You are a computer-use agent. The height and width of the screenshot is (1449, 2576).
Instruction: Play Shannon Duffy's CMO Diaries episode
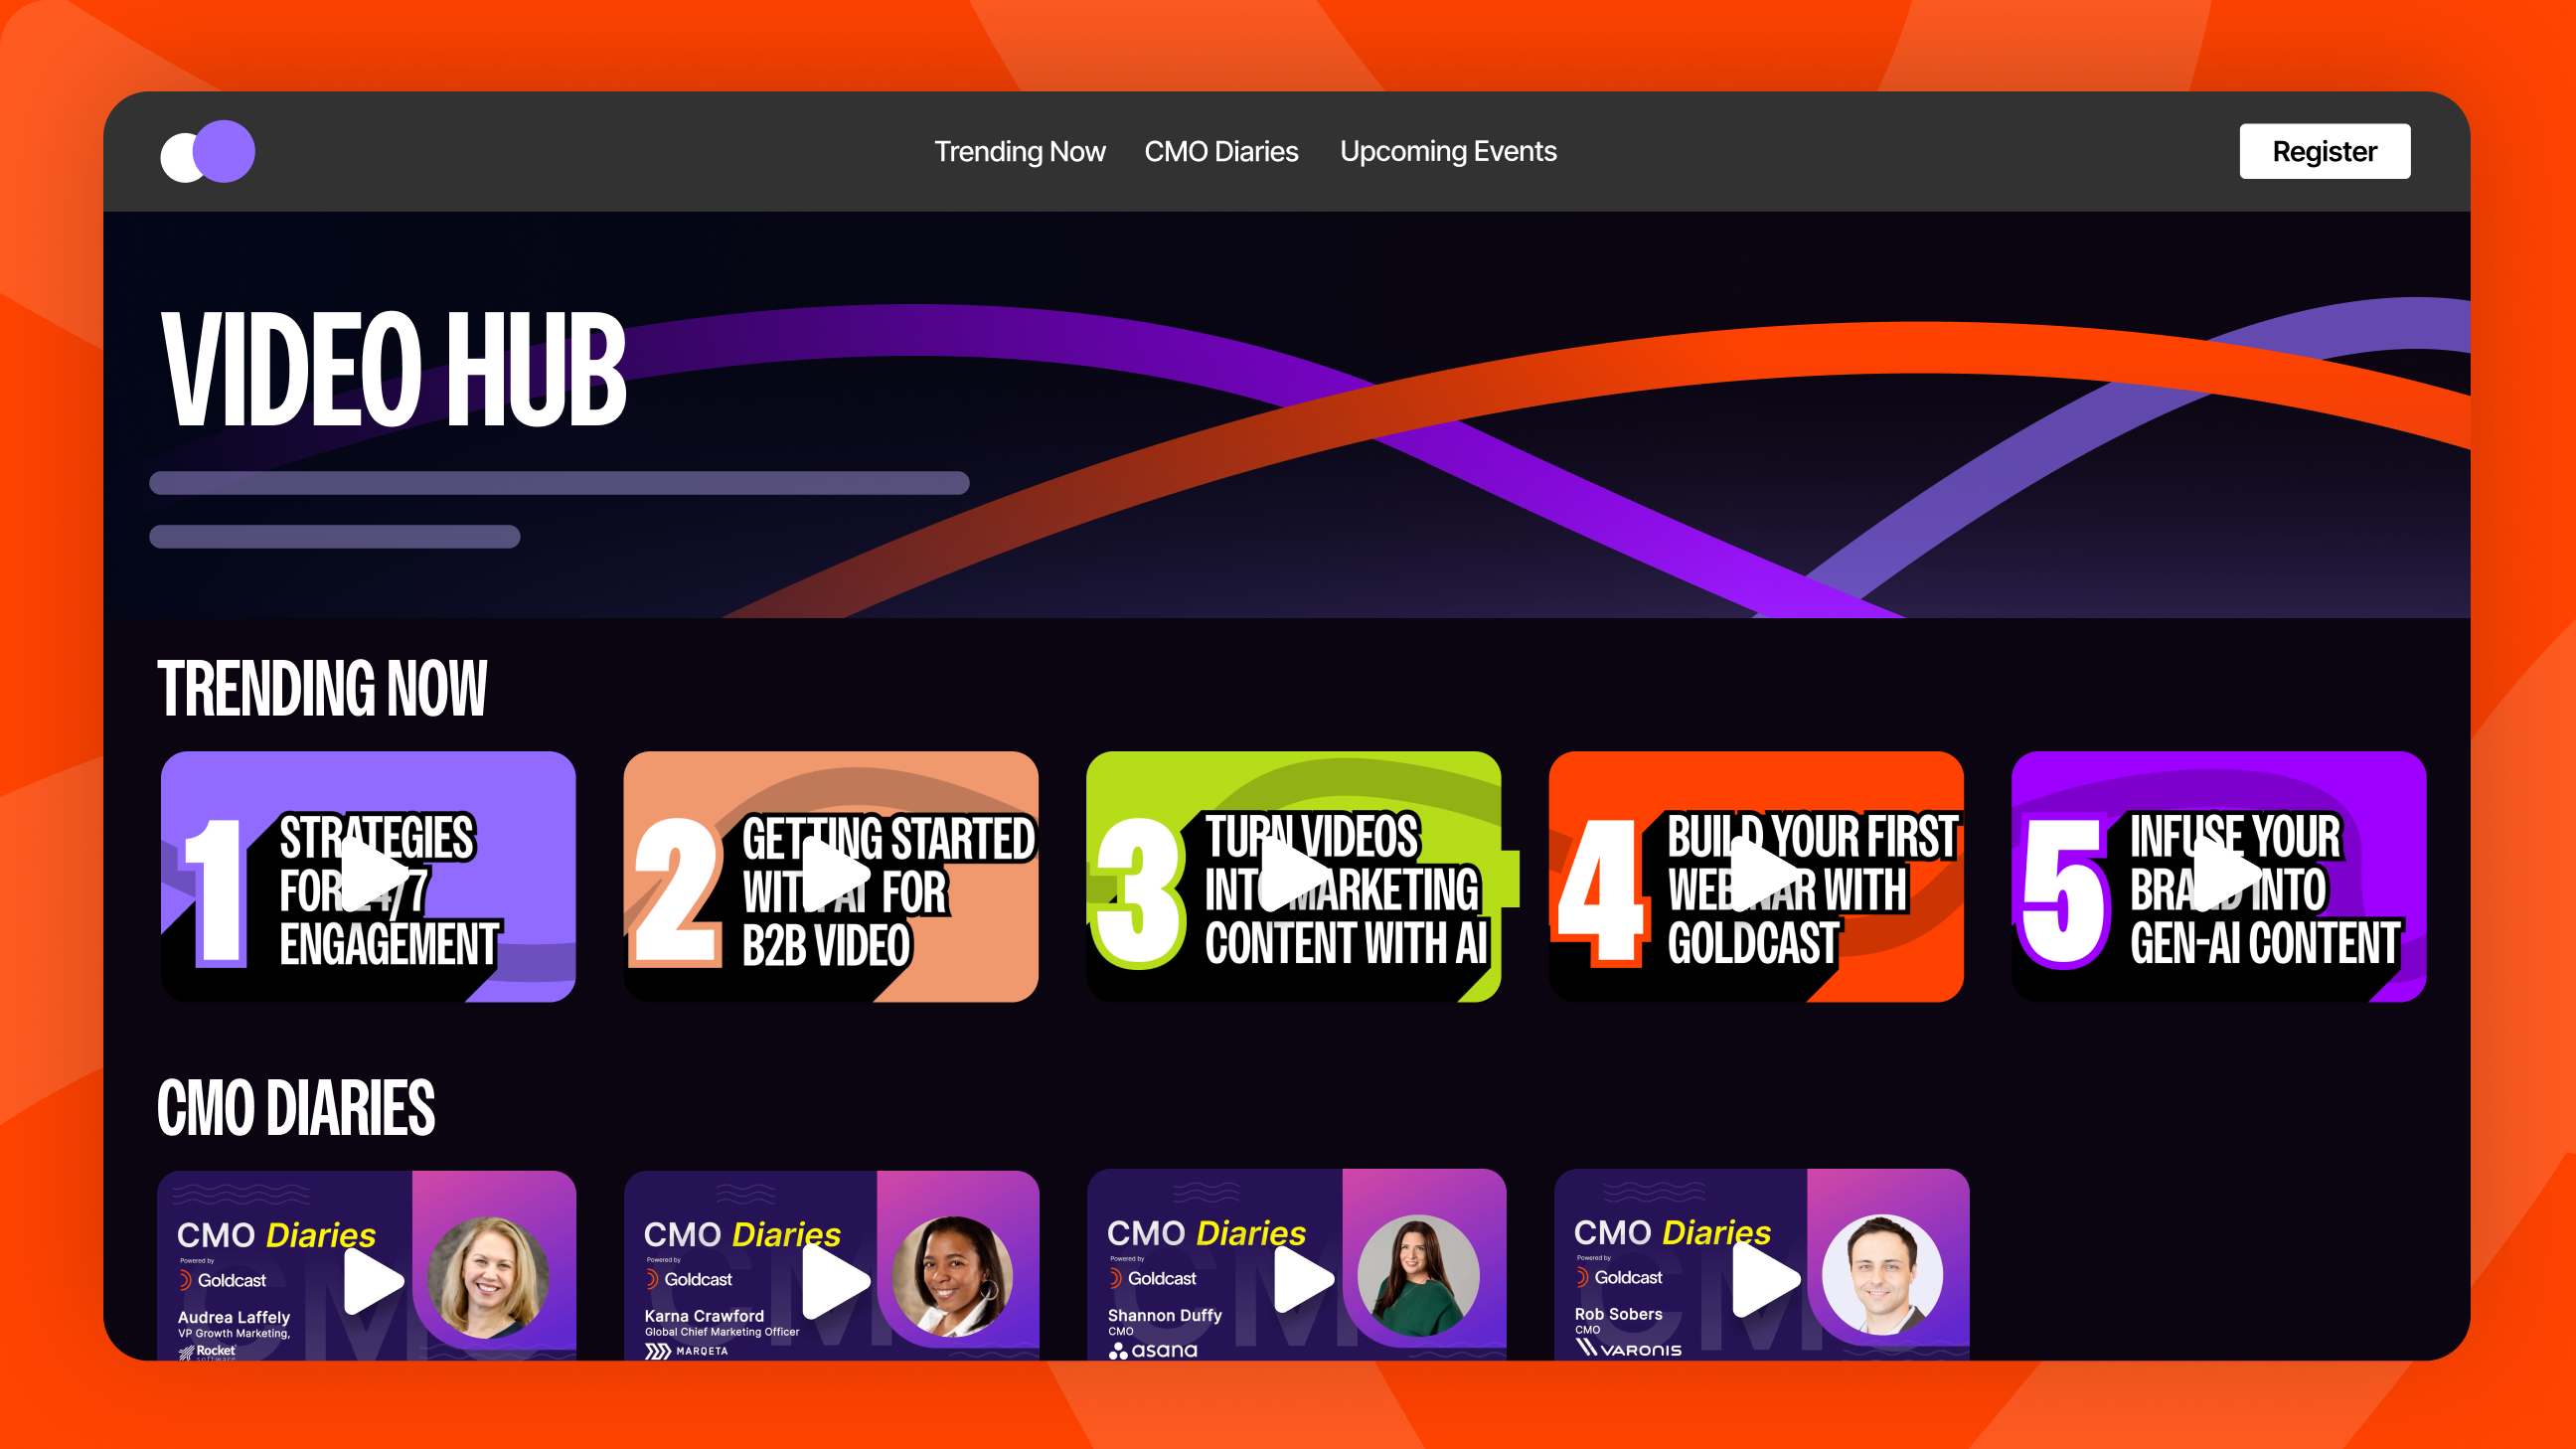pos(1302,1280)
